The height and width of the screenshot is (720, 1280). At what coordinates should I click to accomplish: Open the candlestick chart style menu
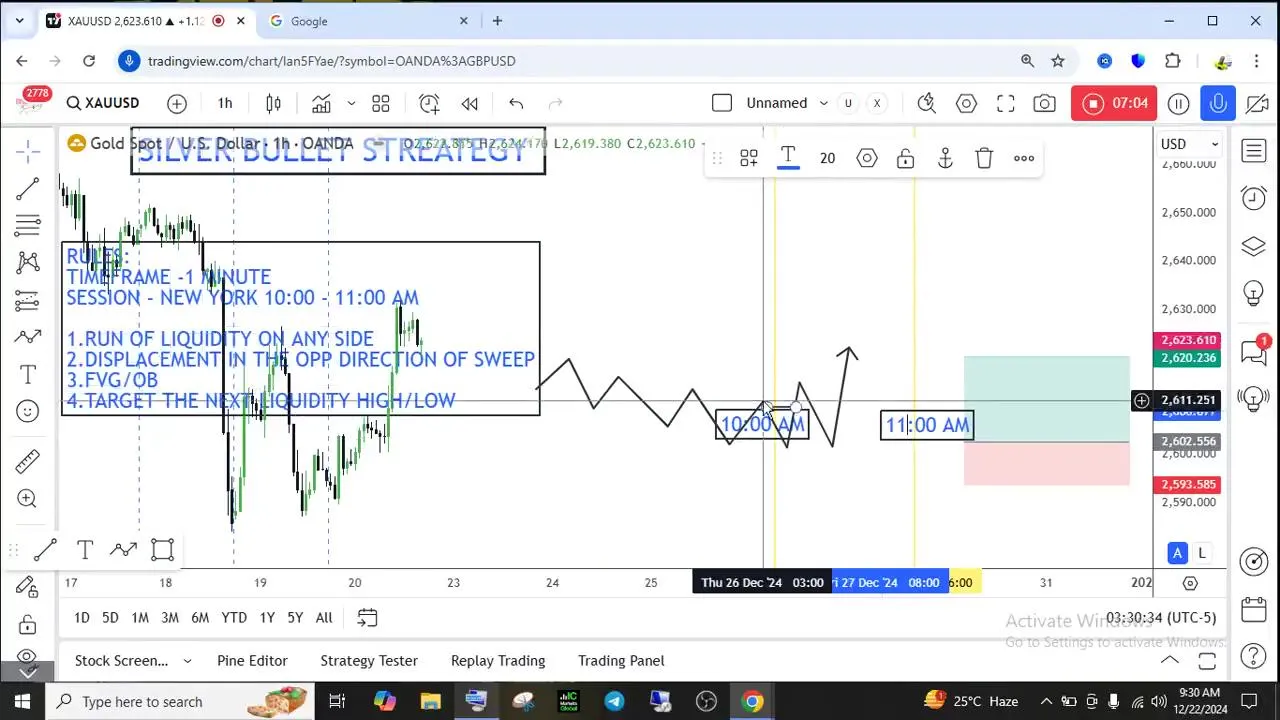(273, 103)
